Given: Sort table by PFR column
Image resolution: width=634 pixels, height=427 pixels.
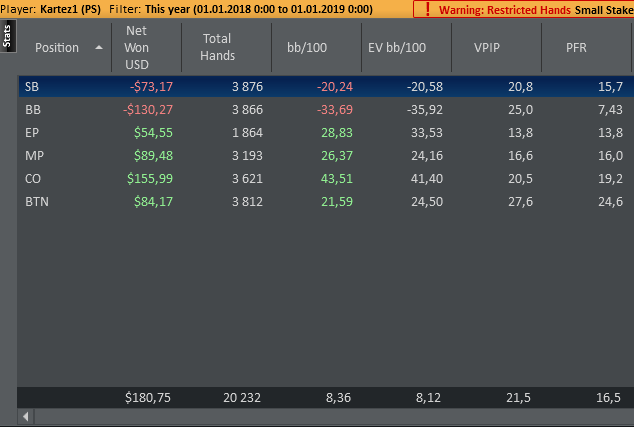Looking at the screenshot, I should point(576,47).
